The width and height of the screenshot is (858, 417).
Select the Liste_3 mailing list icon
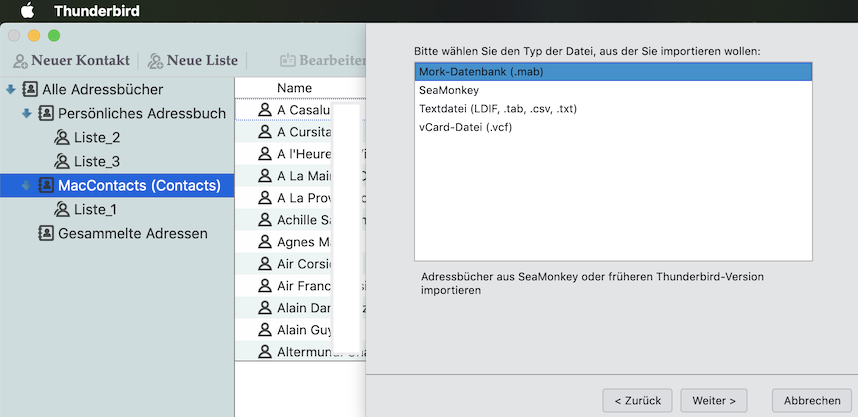(62, 162)
